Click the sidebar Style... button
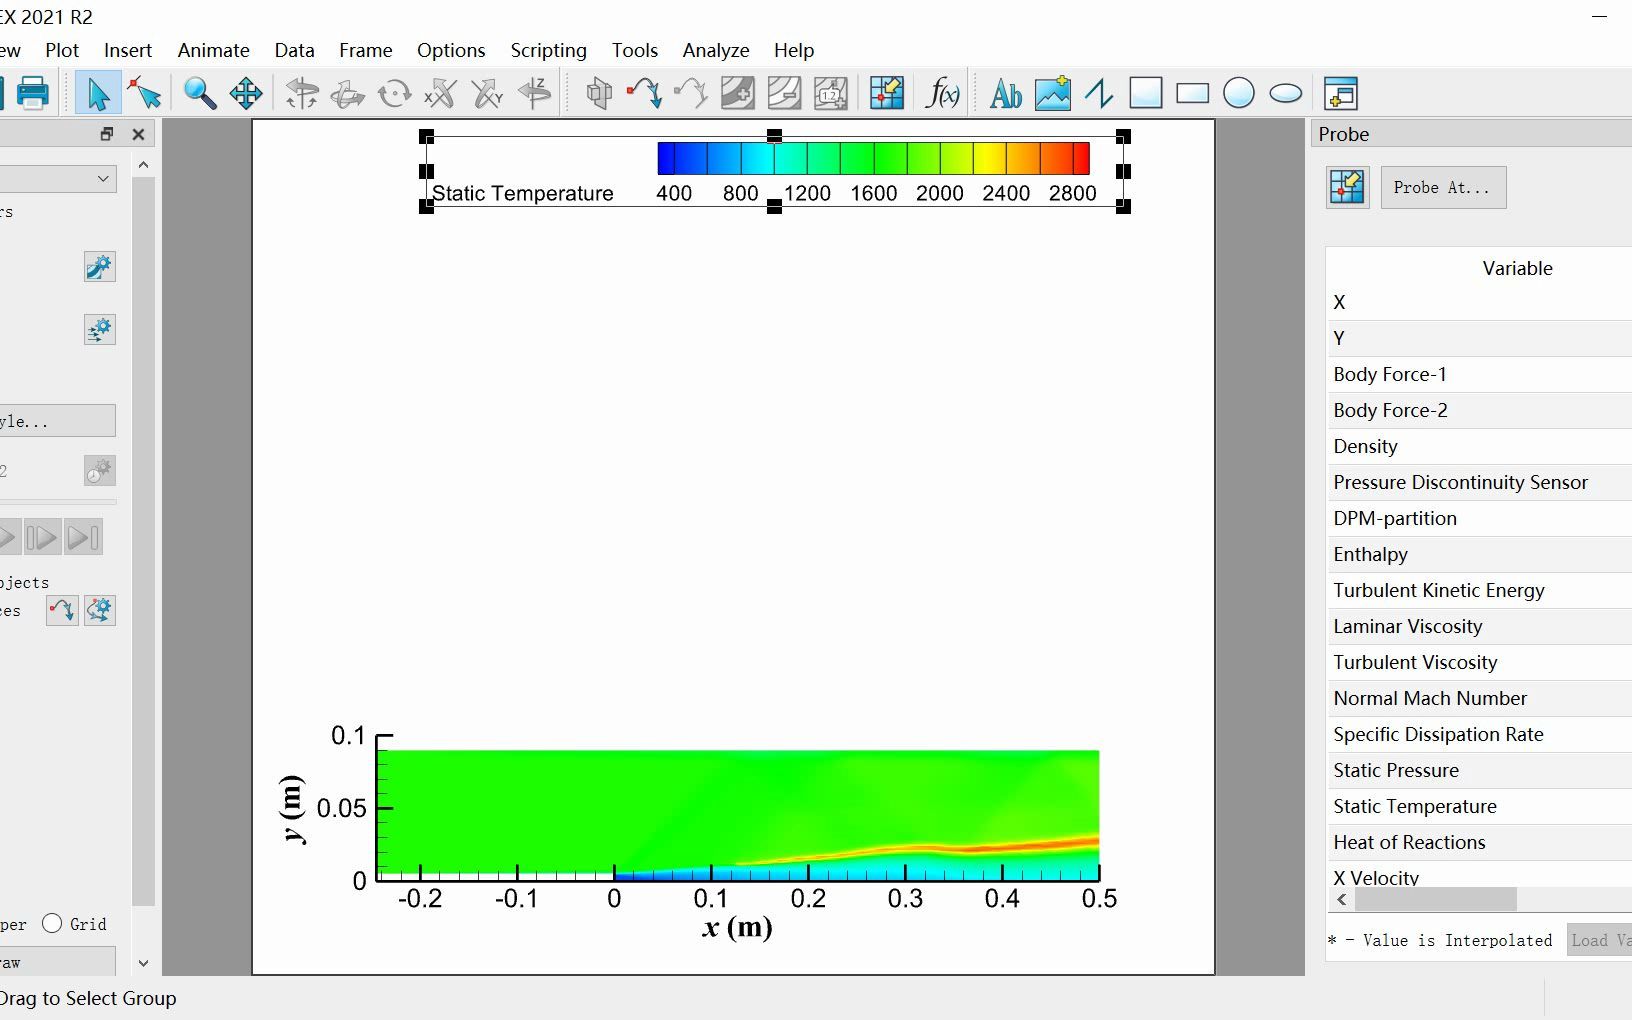 (x=57, y=421)
